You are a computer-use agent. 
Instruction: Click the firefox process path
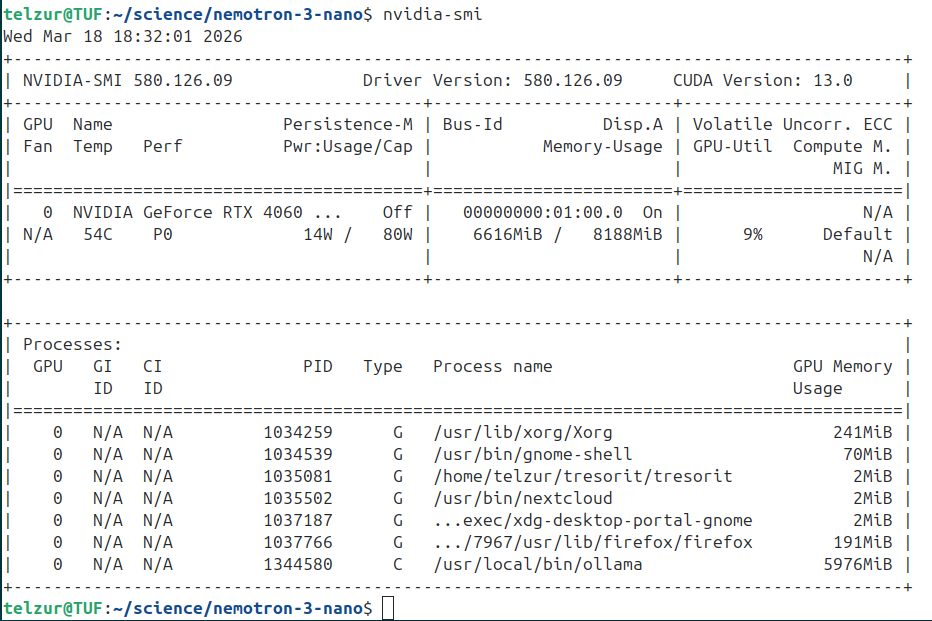(592, 542)
